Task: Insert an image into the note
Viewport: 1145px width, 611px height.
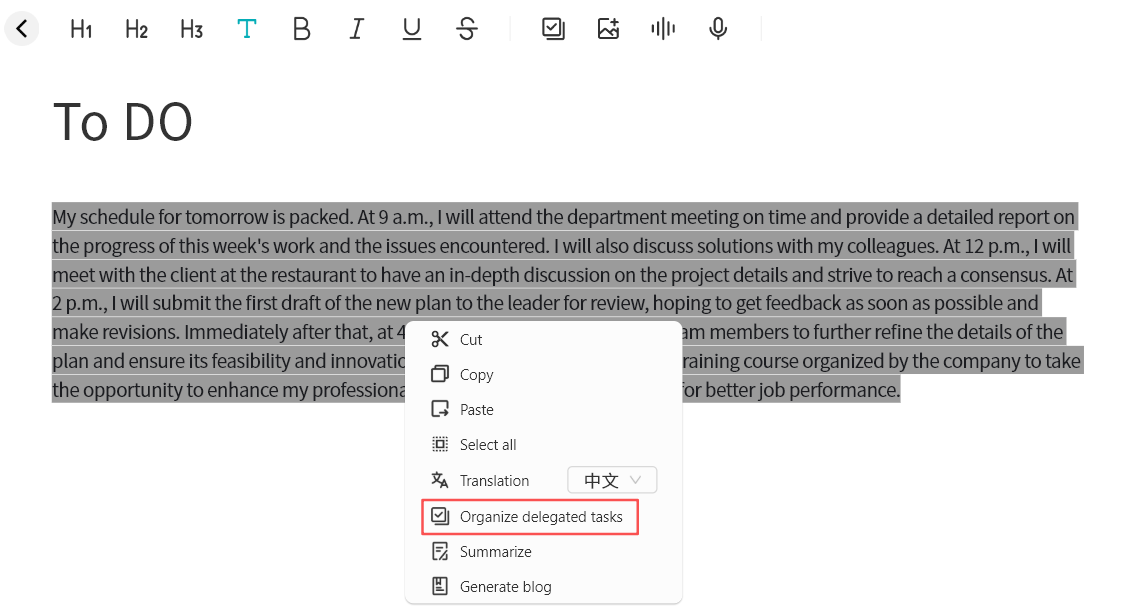Action: tap(608, 29)
